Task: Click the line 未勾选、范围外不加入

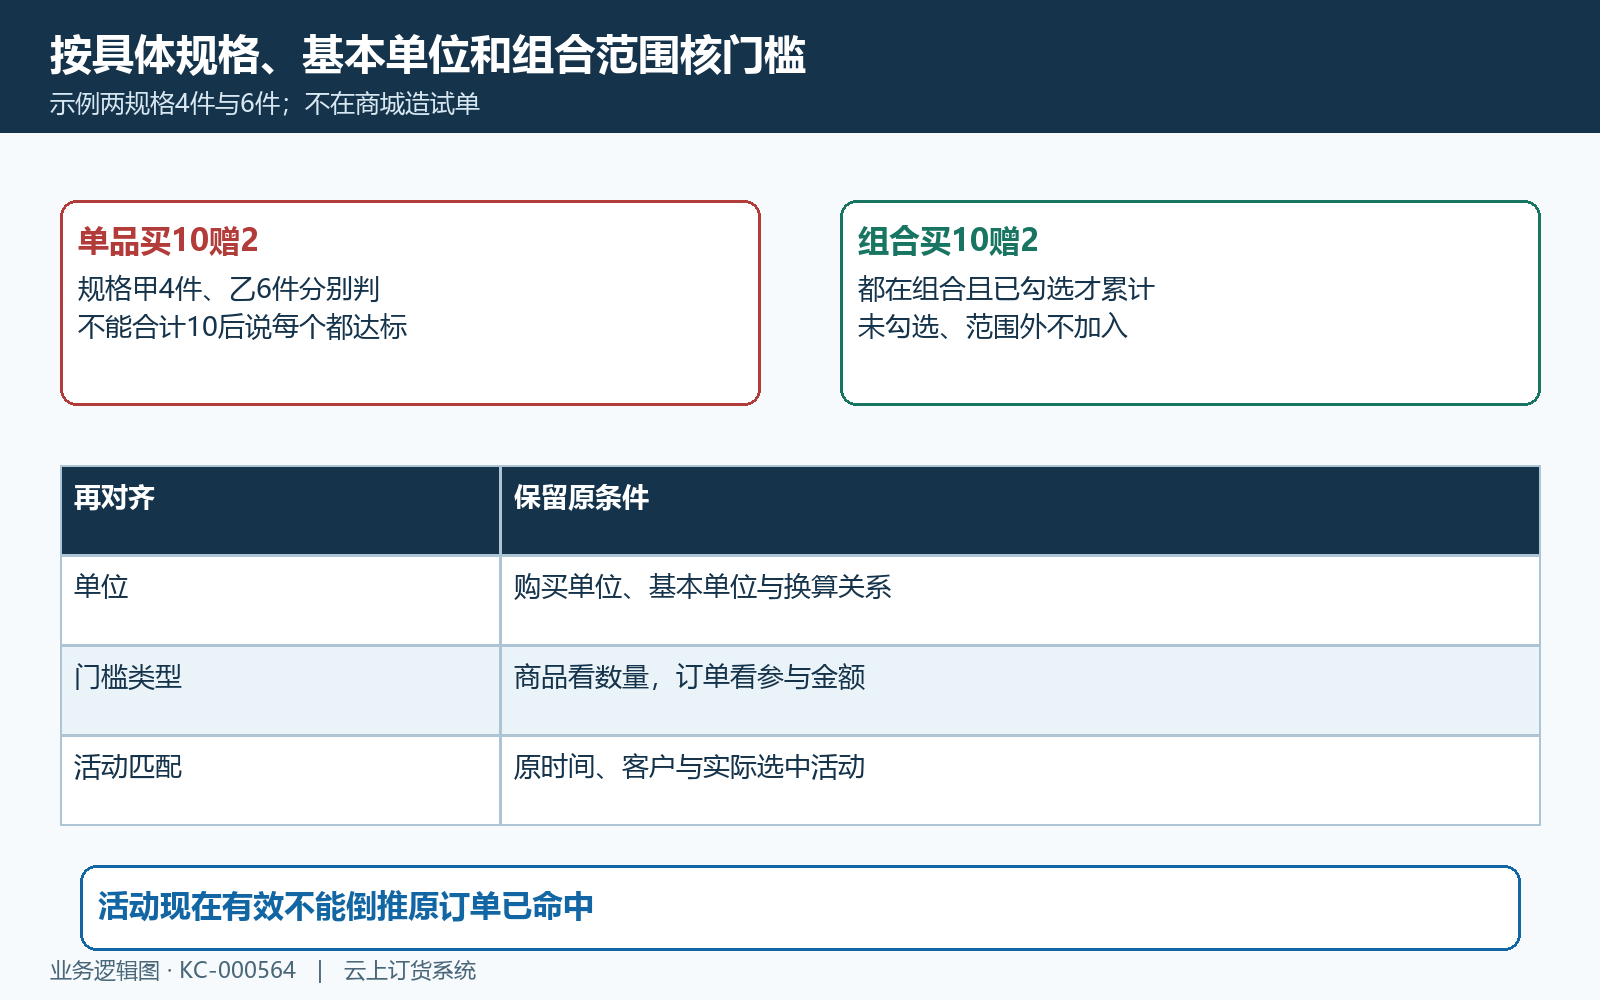Action: [x=993, y=327]
